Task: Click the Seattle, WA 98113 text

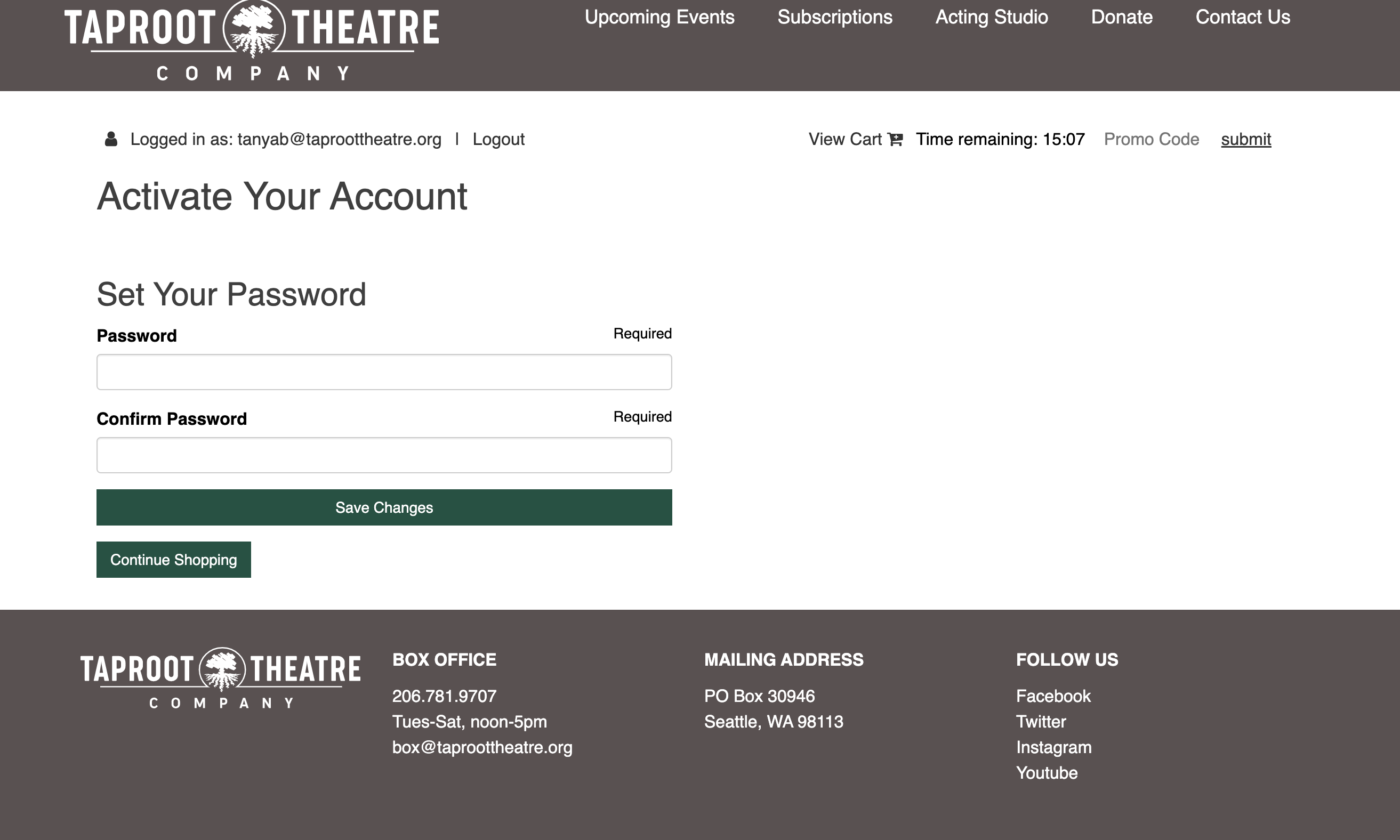Action: 773,721
